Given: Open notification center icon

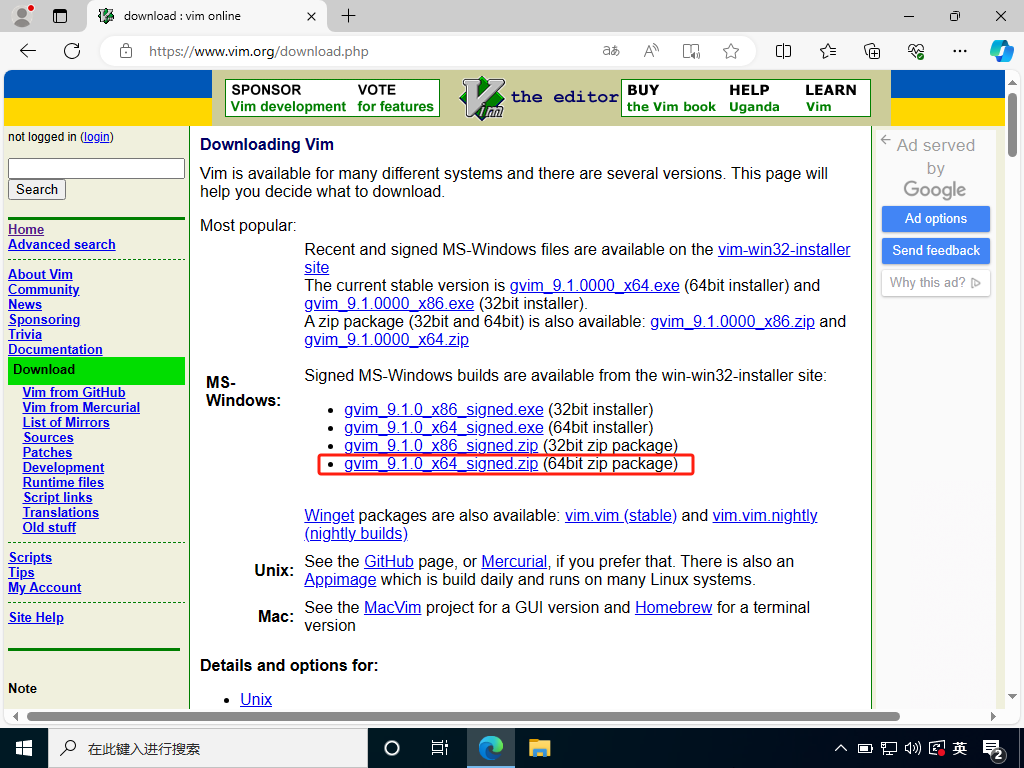Looking at the screenshot, I should click(993, 750).
